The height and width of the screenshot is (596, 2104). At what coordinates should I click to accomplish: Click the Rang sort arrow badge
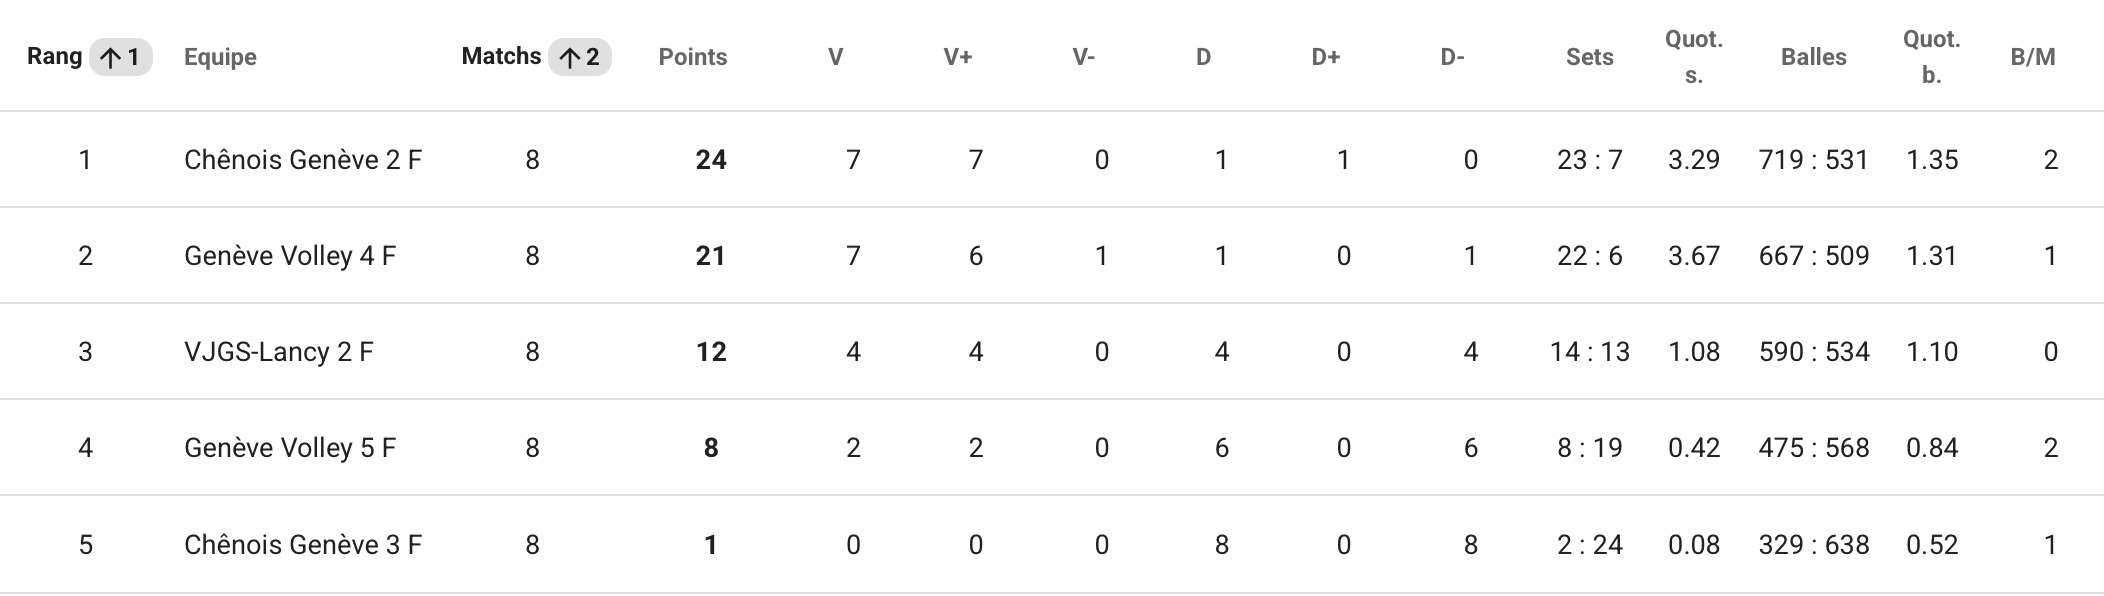[121, 57]
